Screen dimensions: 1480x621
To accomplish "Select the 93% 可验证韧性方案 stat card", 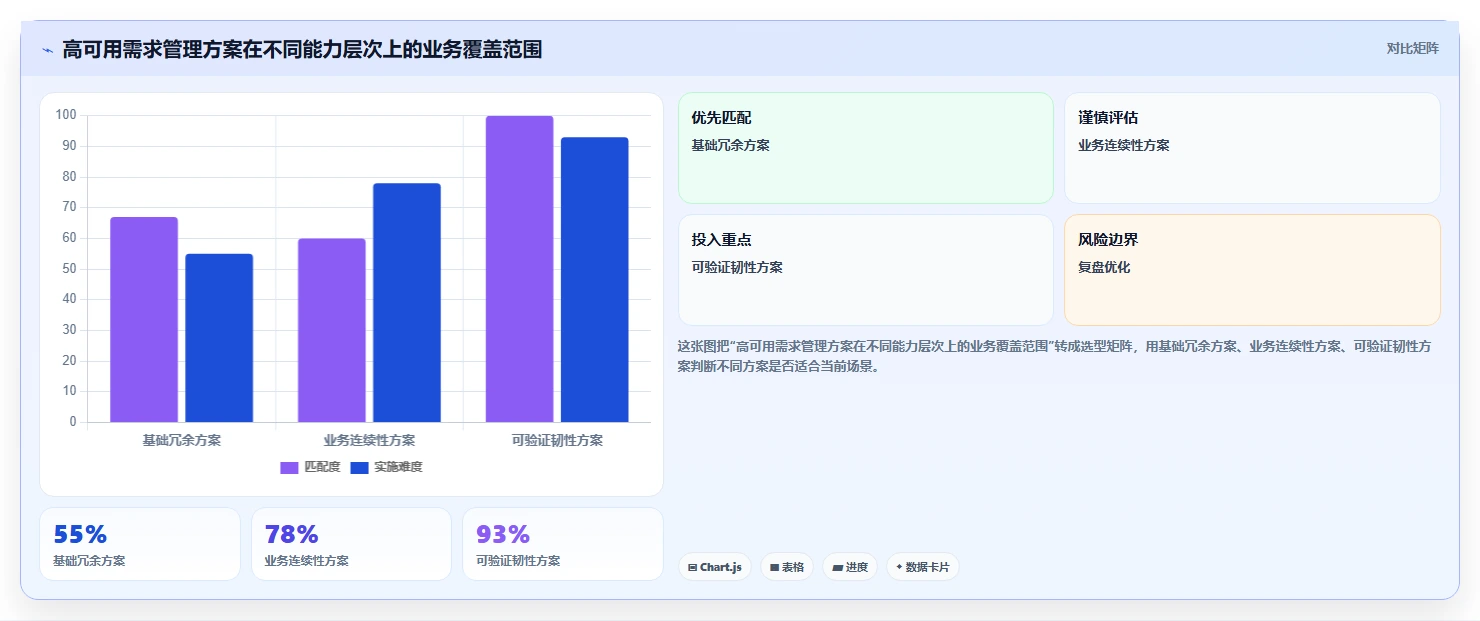I will [x=563, y=544].
